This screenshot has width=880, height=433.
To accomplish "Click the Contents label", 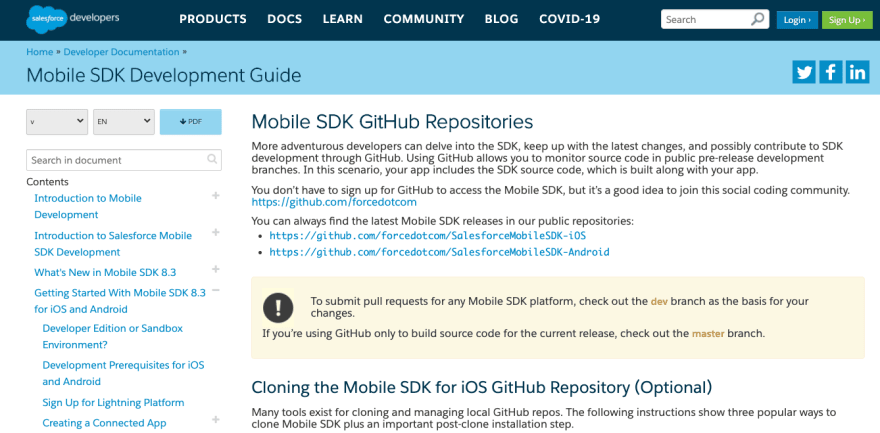I will [x=48, y=182].
